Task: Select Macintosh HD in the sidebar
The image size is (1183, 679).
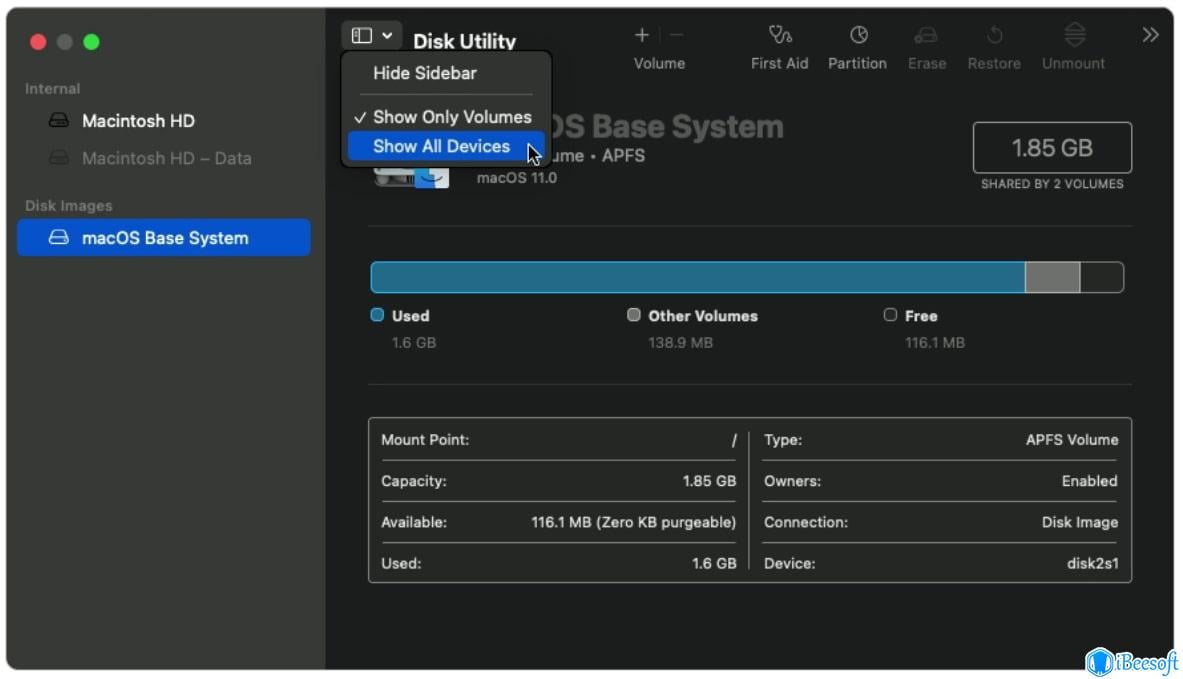Action: [164, 121]
